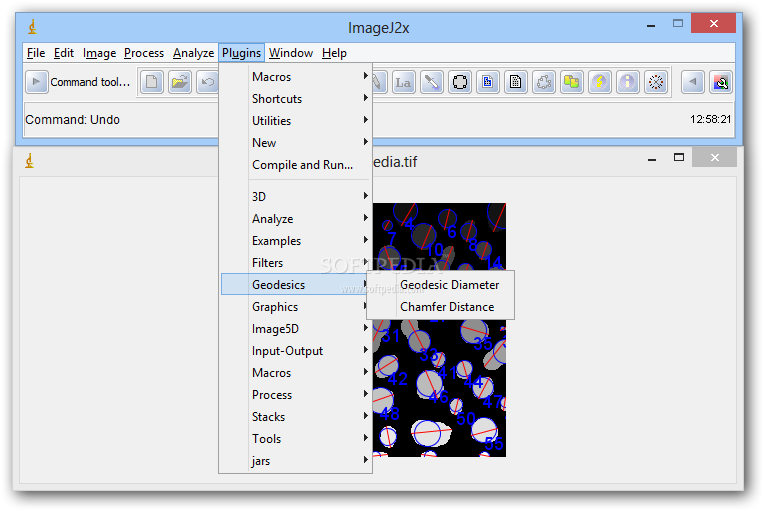Expand the Tools submenu
This screenshot has width=764, height=511.
point(296,439)
